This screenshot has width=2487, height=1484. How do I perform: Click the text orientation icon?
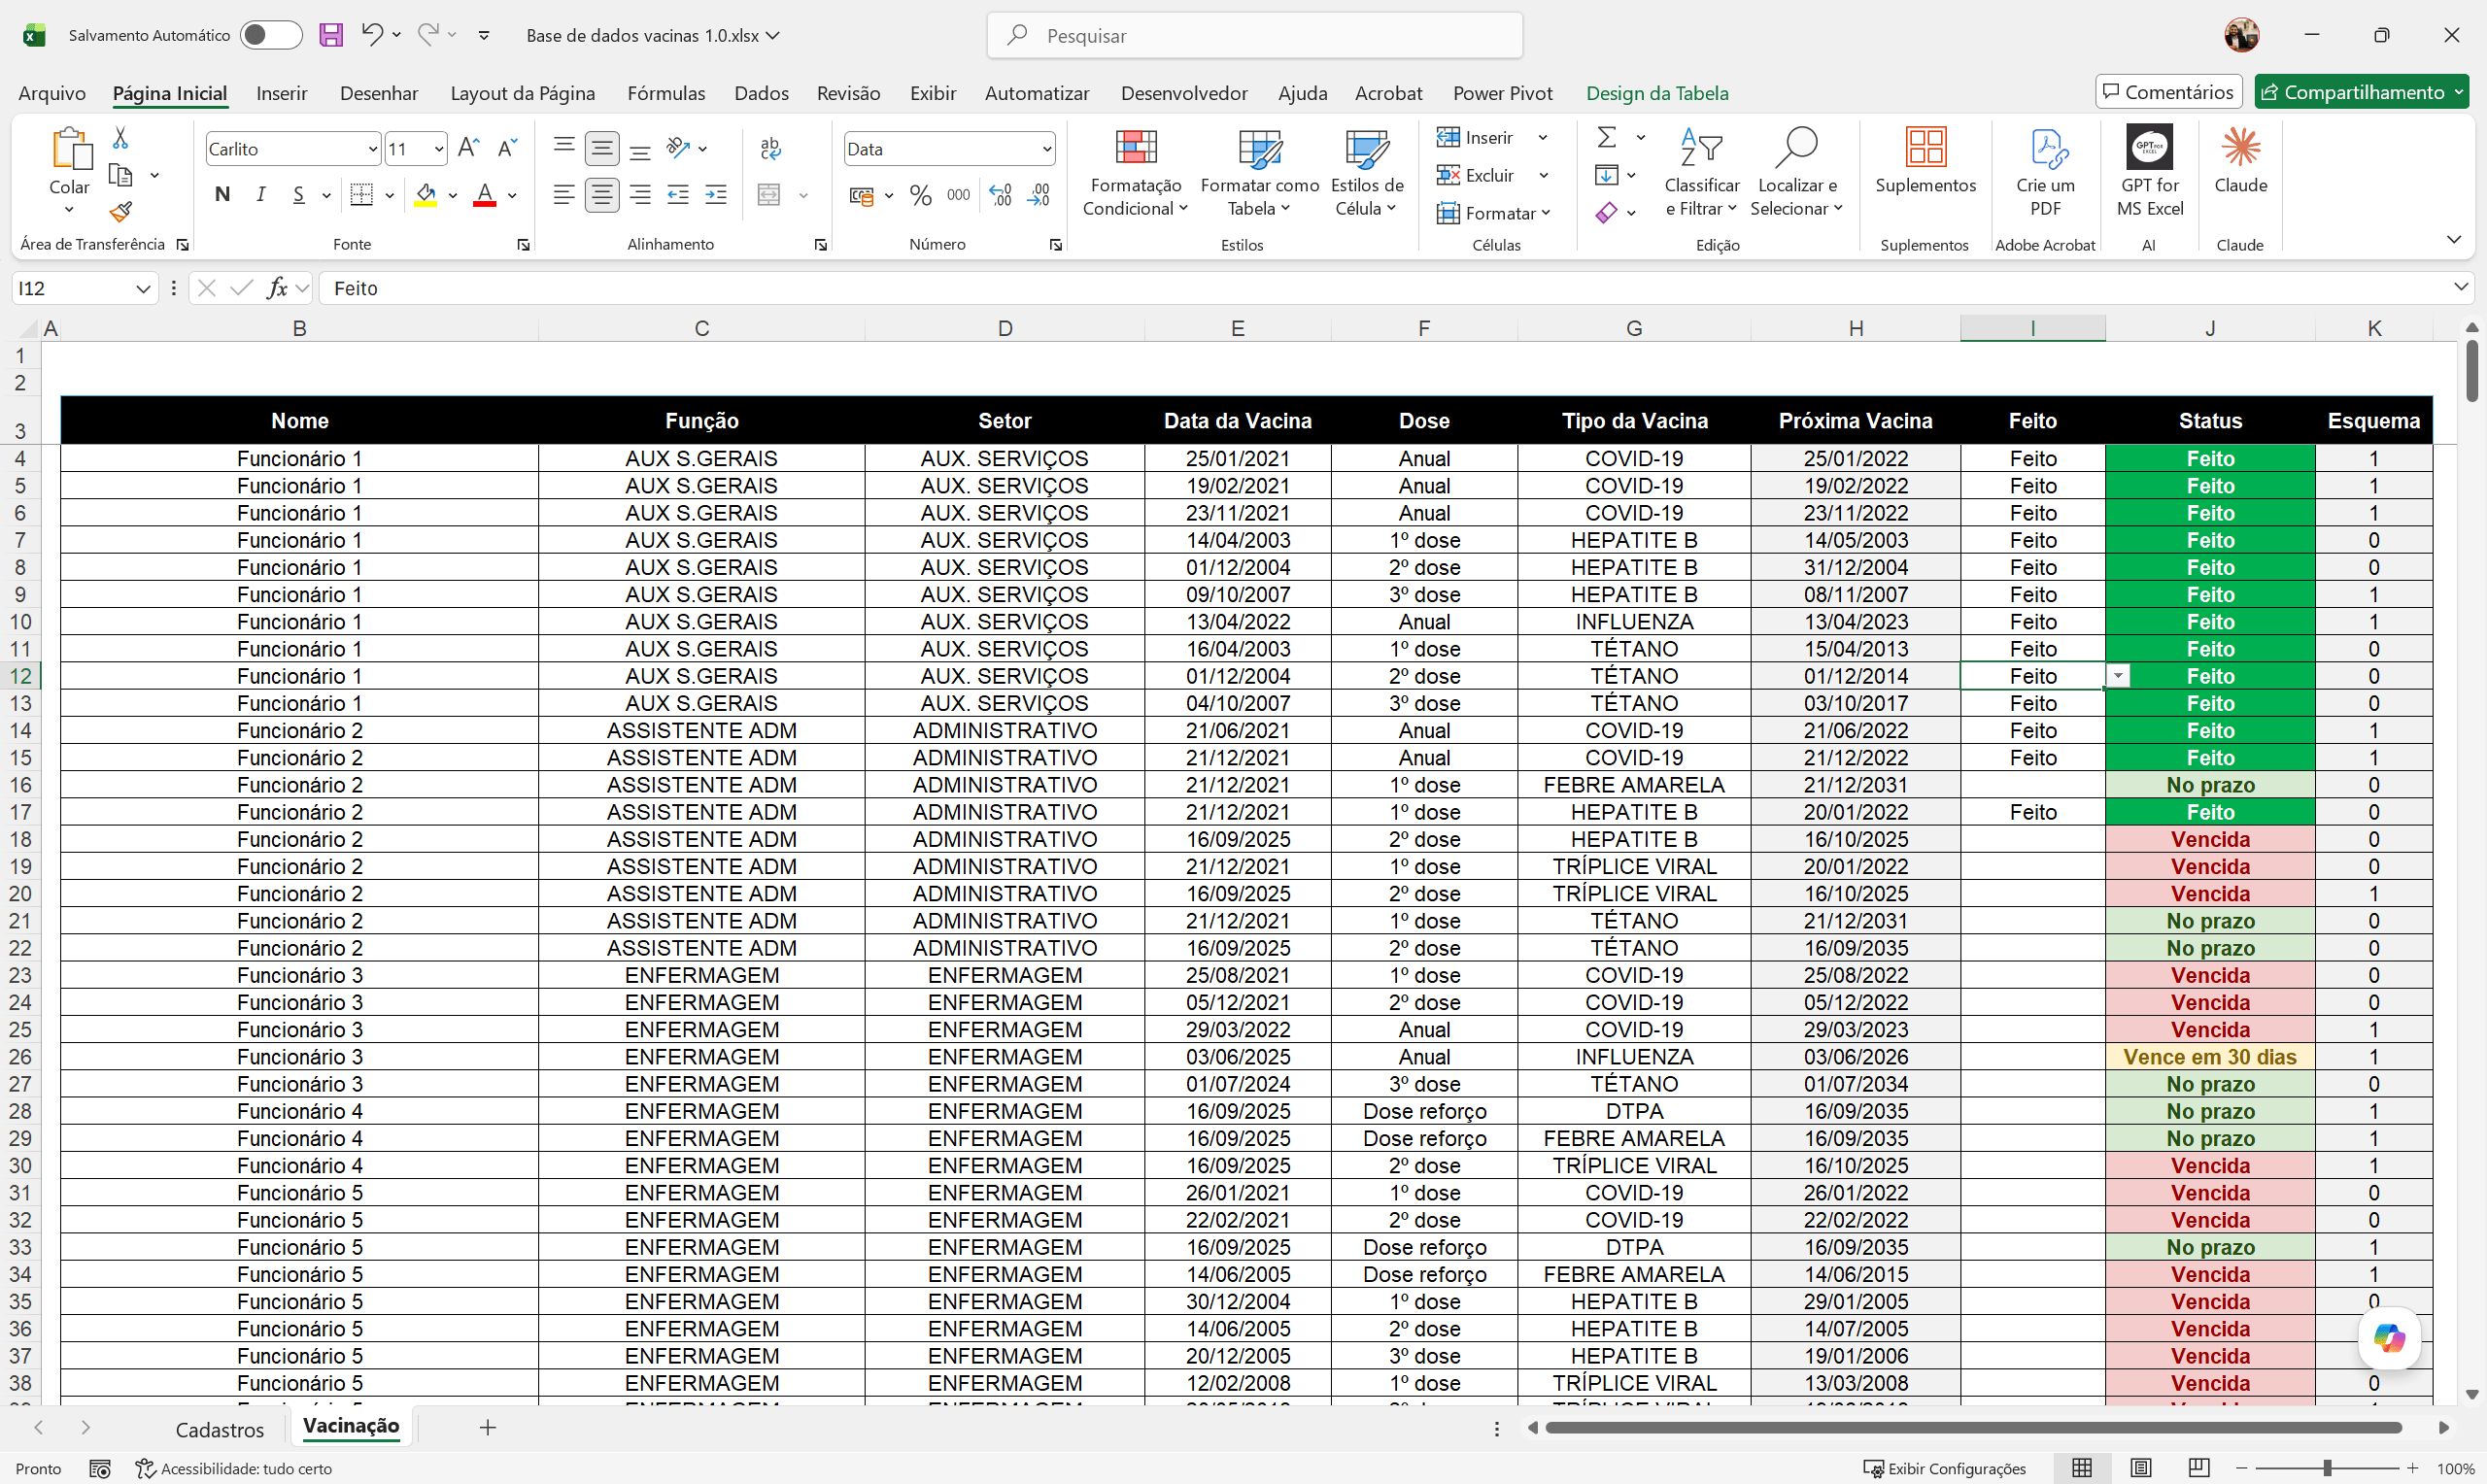(x=678, y=148)
